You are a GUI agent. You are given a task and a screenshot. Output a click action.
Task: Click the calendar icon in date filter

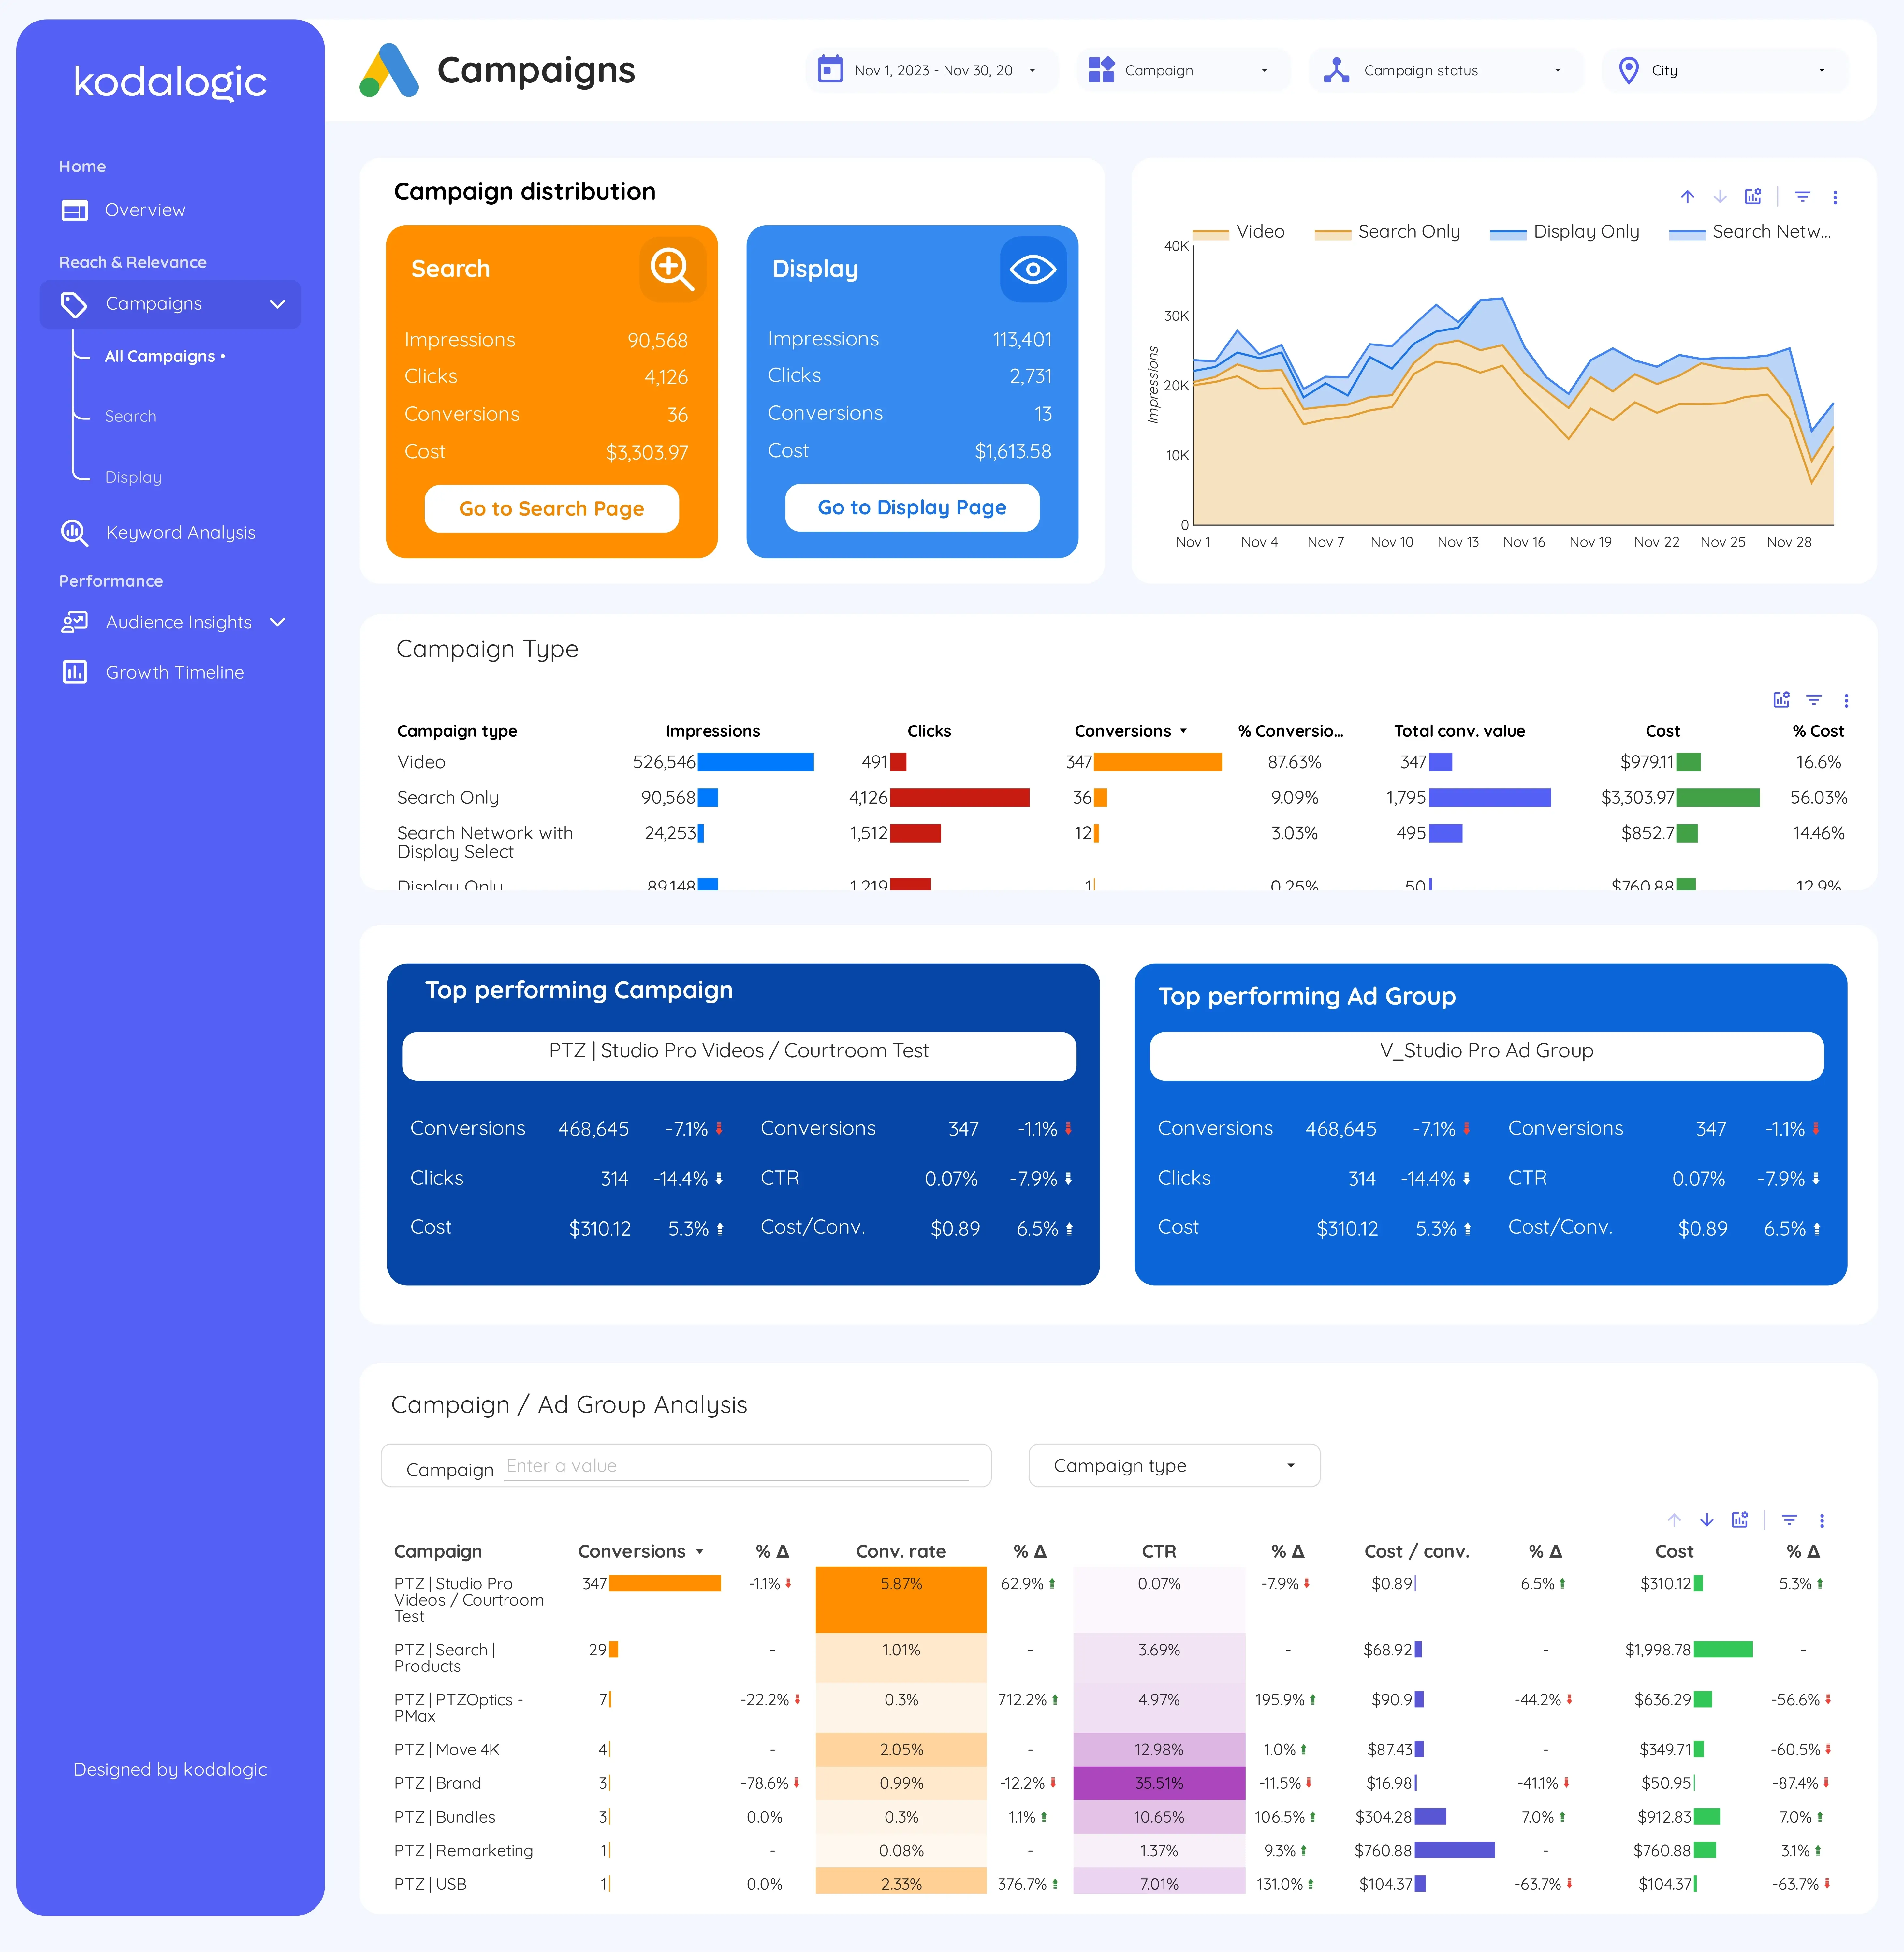point(830,70)
